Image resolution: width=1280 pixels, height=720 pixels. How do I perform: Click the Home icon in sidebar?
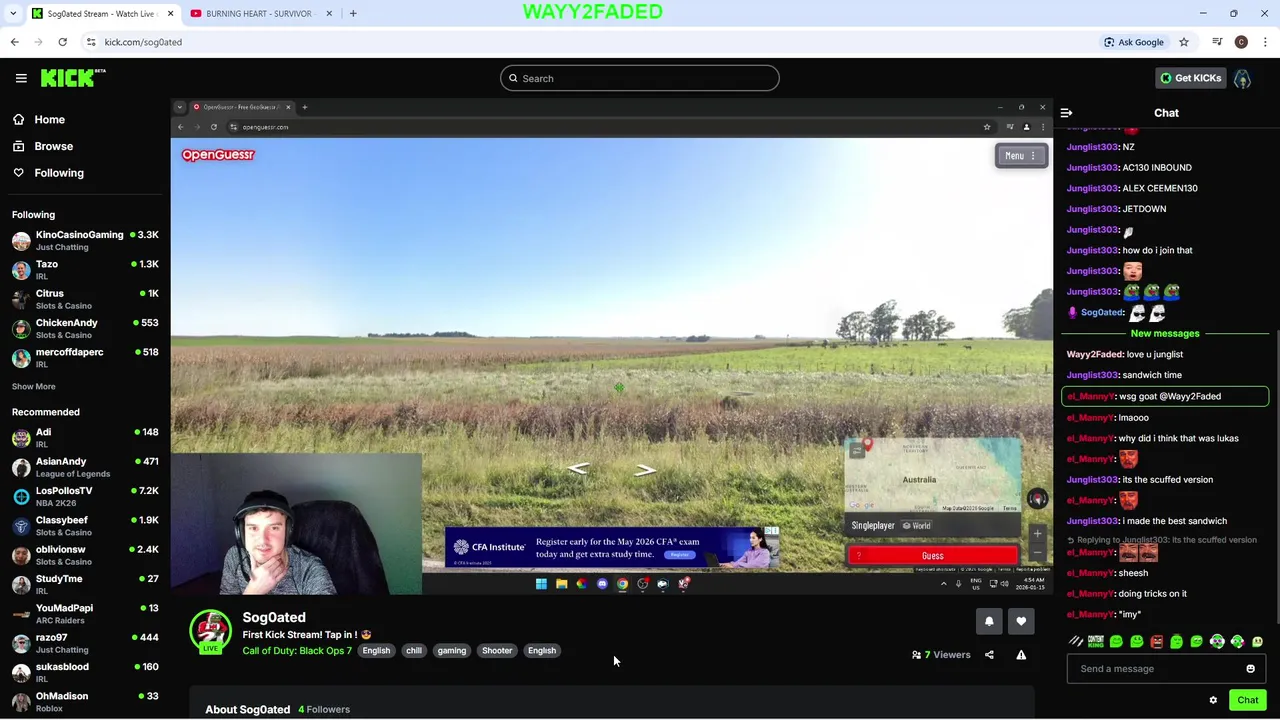pos(18,120)
